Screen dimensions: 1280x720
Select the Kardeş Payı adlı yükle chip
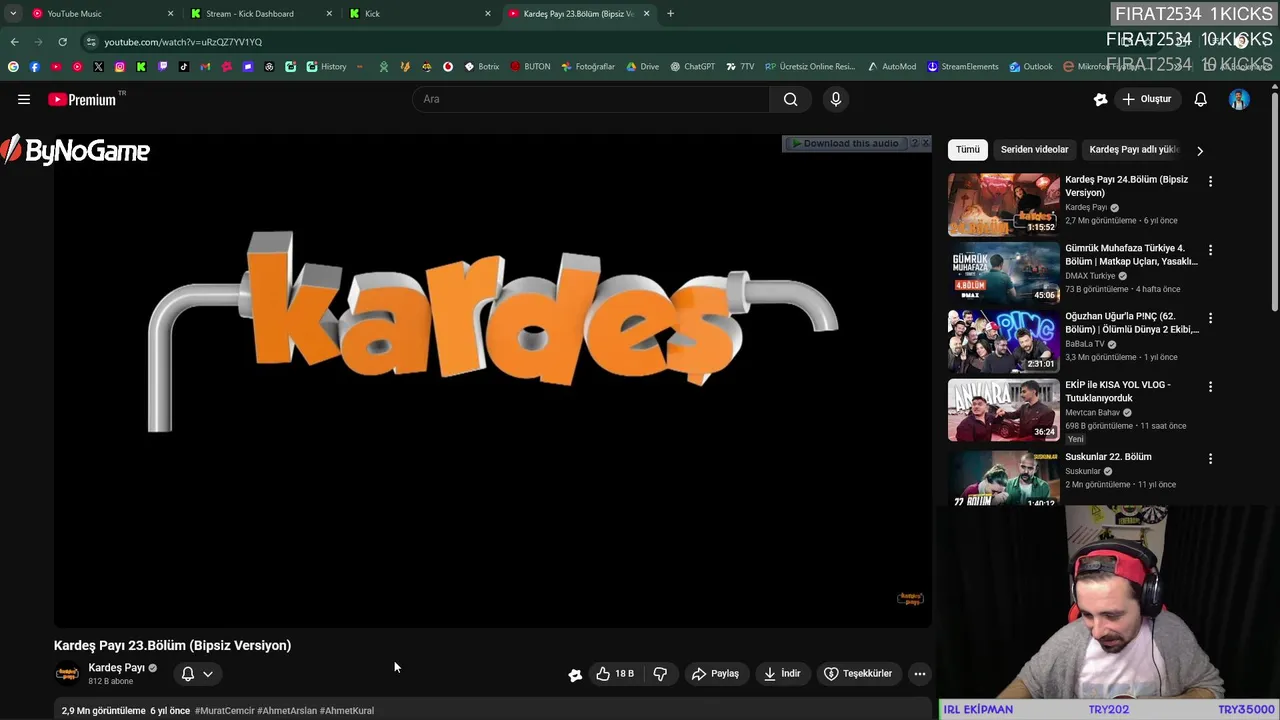pyautogui.click(x=1134, y=149)
